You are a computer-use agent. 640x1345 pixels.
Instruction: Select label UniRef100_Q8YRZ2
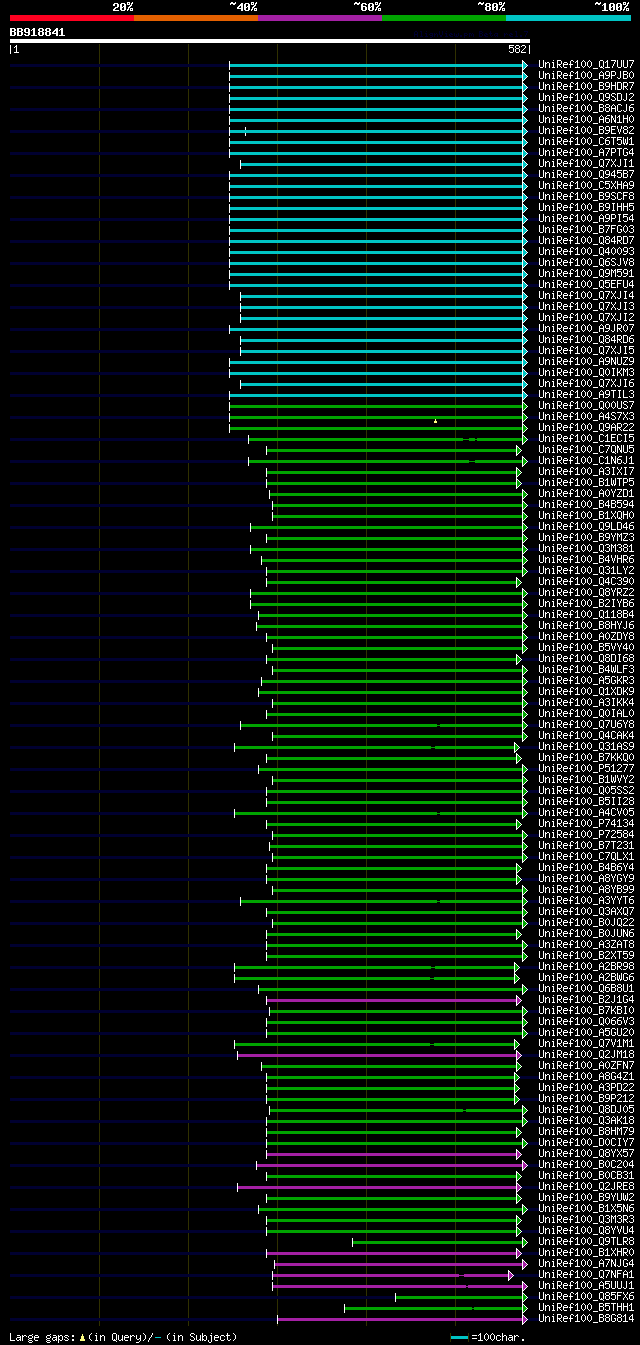click(586, 592)
